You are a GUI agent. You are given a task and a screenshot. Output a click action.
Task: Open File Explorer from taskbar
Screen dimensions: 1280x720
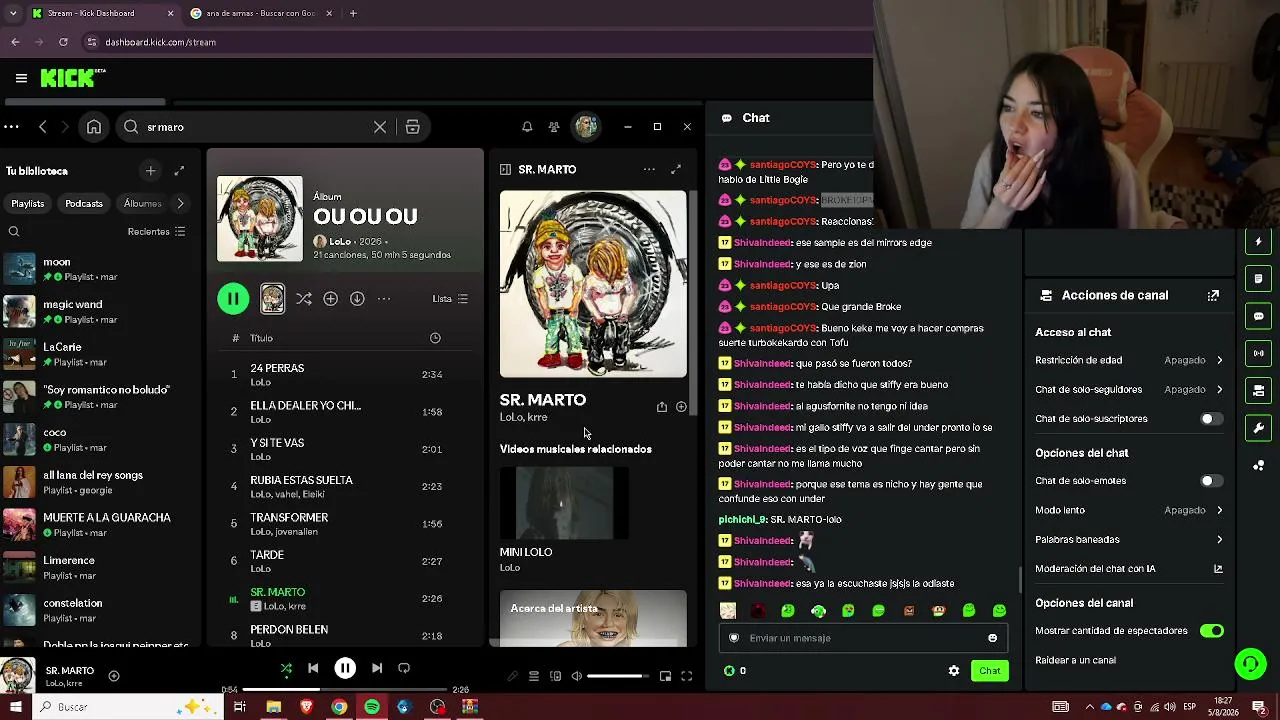pos(273,707)
